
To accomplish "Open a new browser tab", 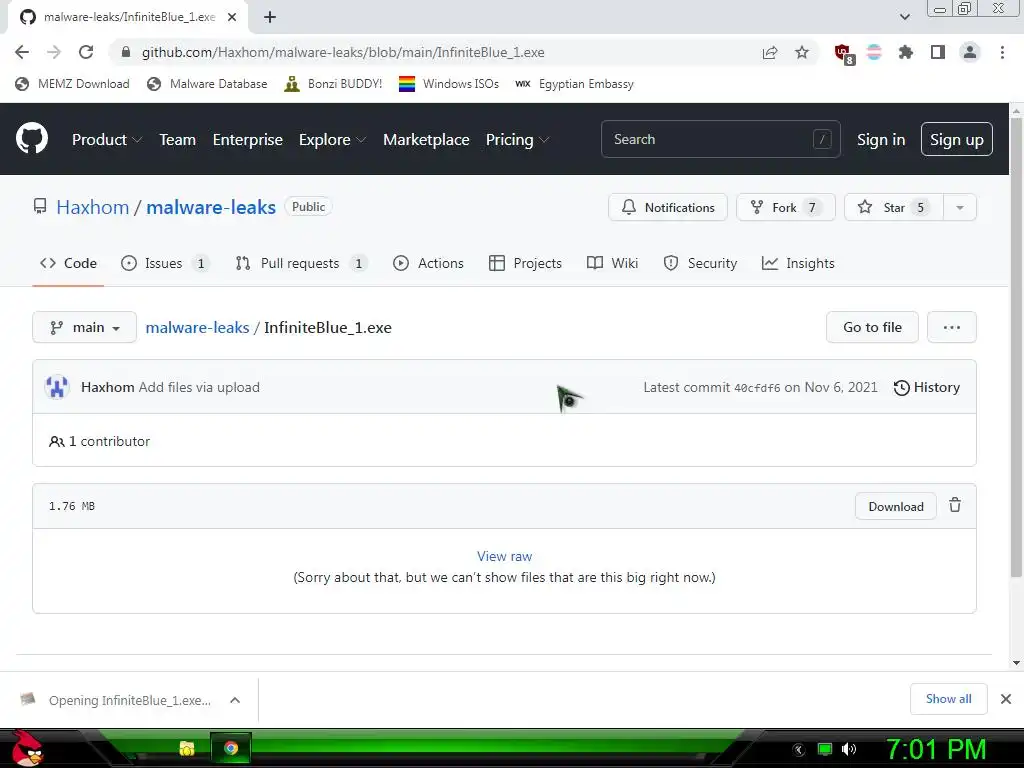I will click(x=270, y=17).
